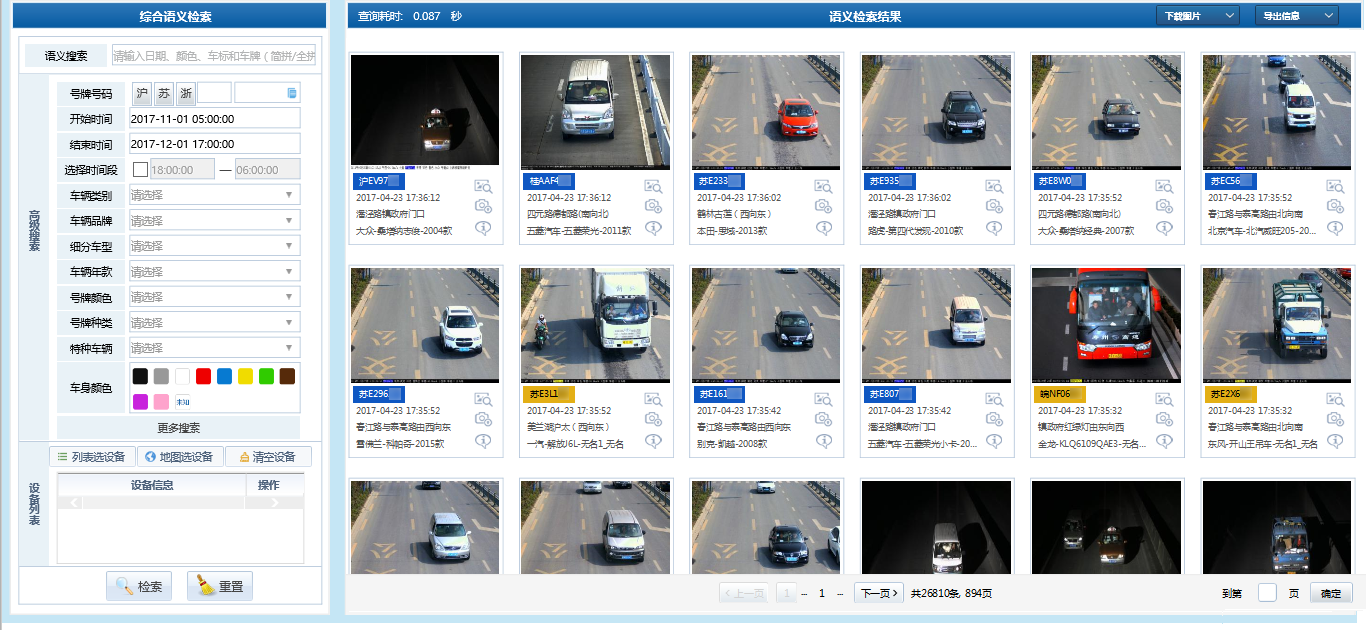
Task: Go to next page with 下一页
Action: tap(879, 593)
